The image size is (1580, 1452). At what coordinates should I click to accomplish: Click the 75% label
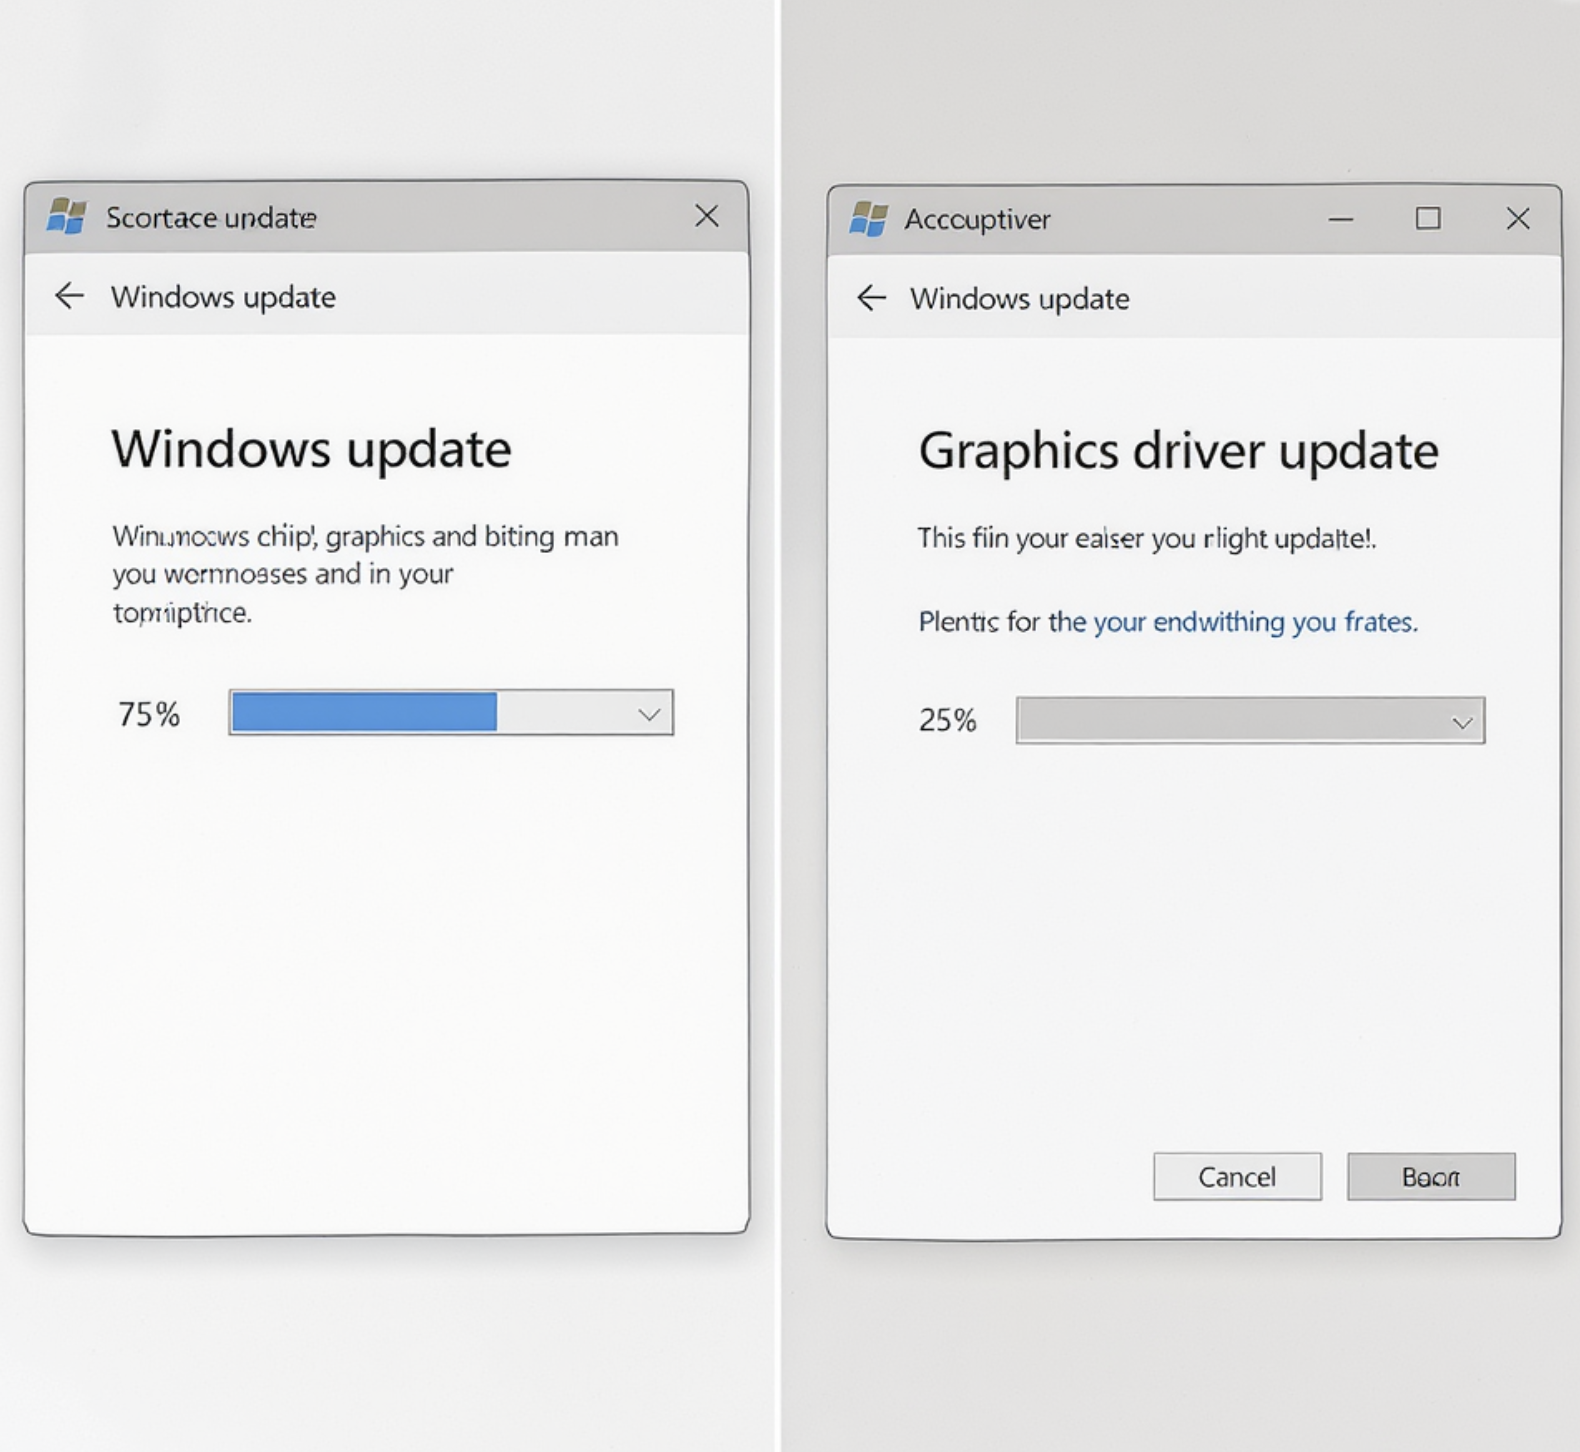pyautogui.click(x=149, y=714)
